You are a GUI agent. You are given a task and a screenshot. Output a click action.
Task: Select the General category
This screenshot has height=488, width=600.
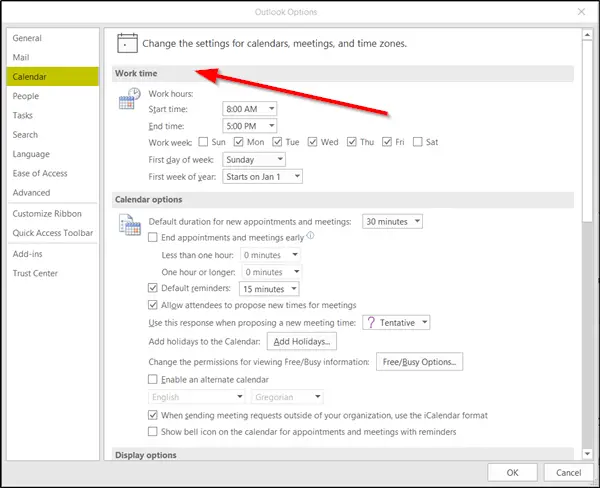(52, 38)
